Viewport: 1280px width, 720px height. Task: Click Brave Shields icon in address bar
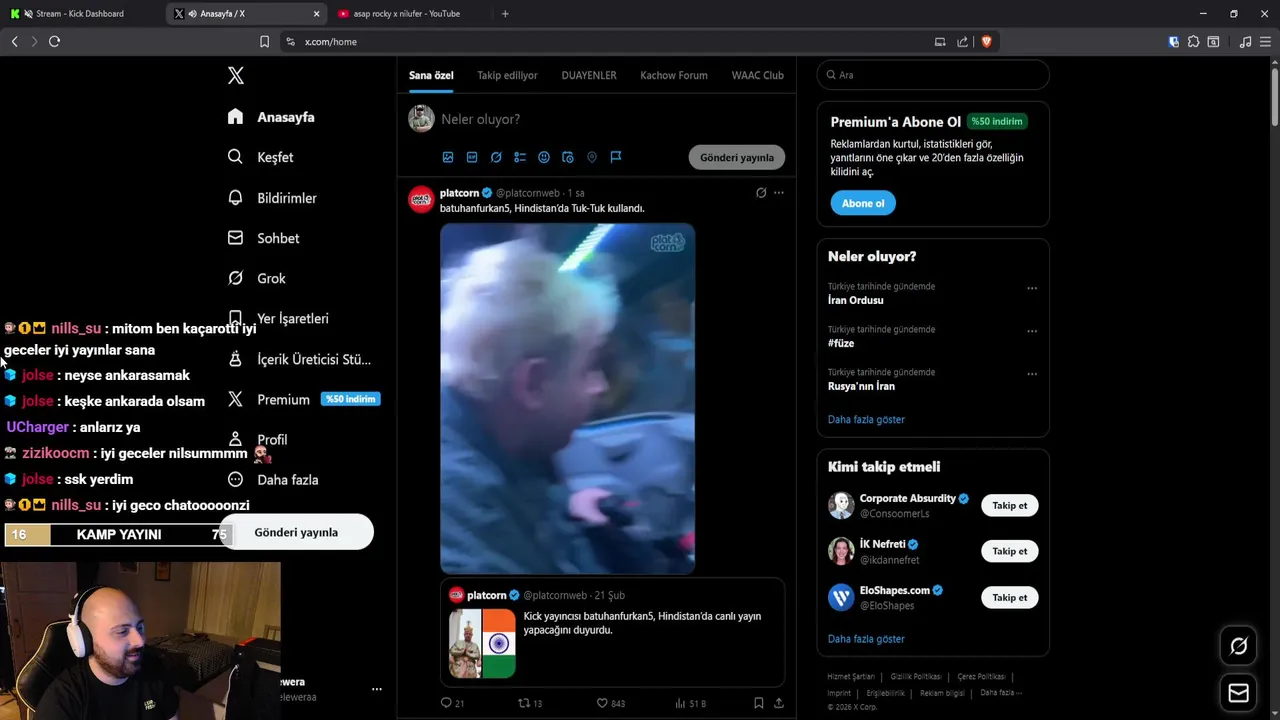[986, 42]
